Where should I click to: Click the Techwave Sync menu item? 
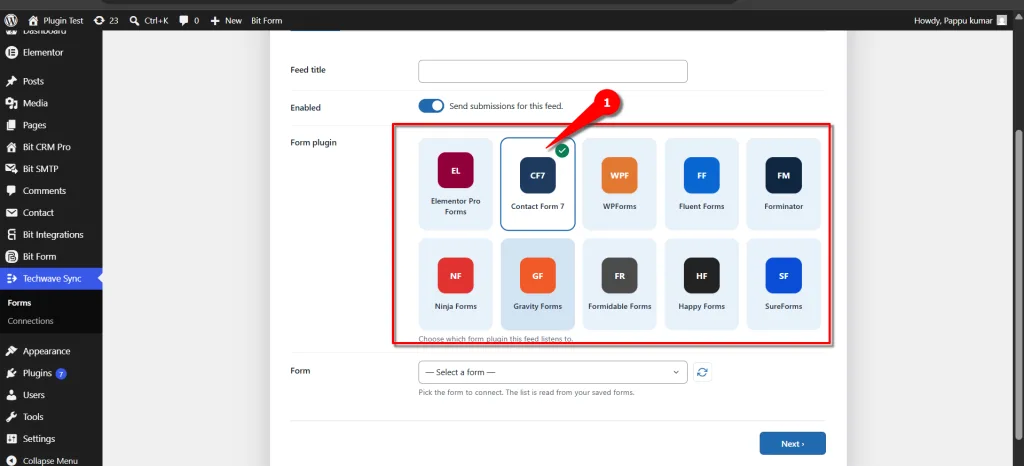[51, 278]
